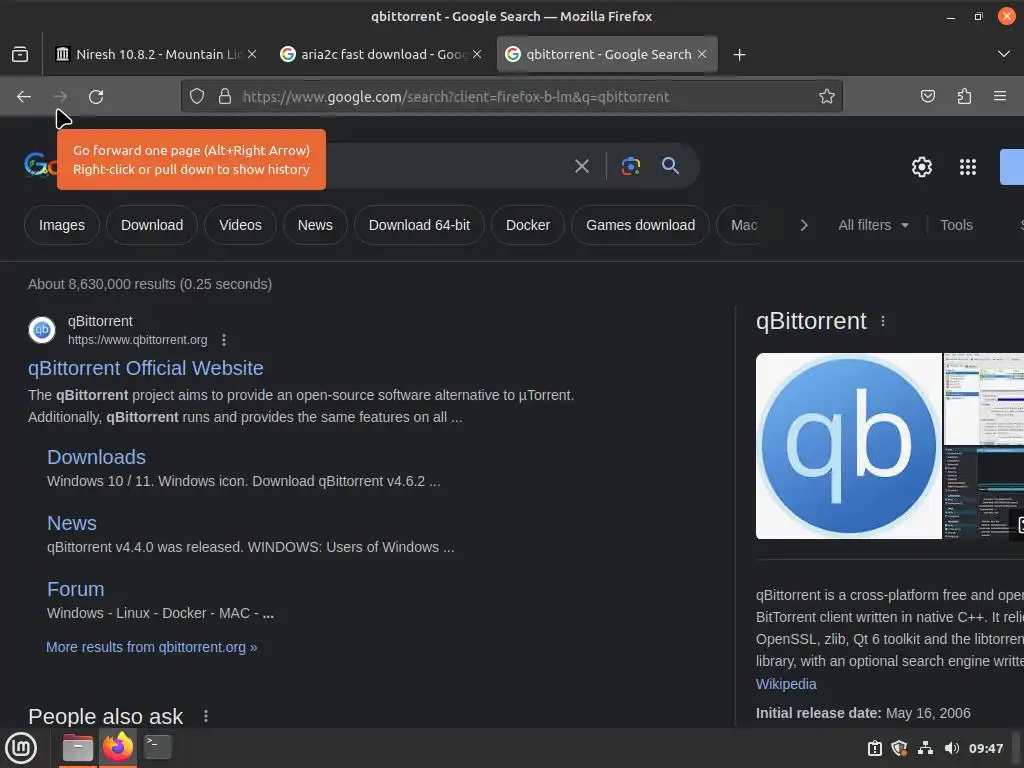Open the Wikipedia link in knowledge panel
The width and height of the screenshot is (1024, 768).
[x=786, y=684]
